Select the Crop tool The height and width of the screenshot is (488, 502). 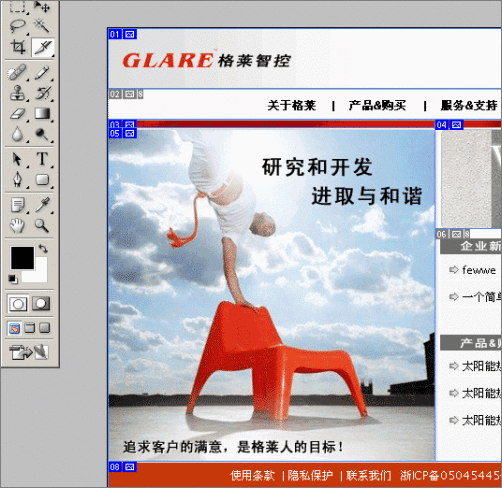click(x=17, y=47)
